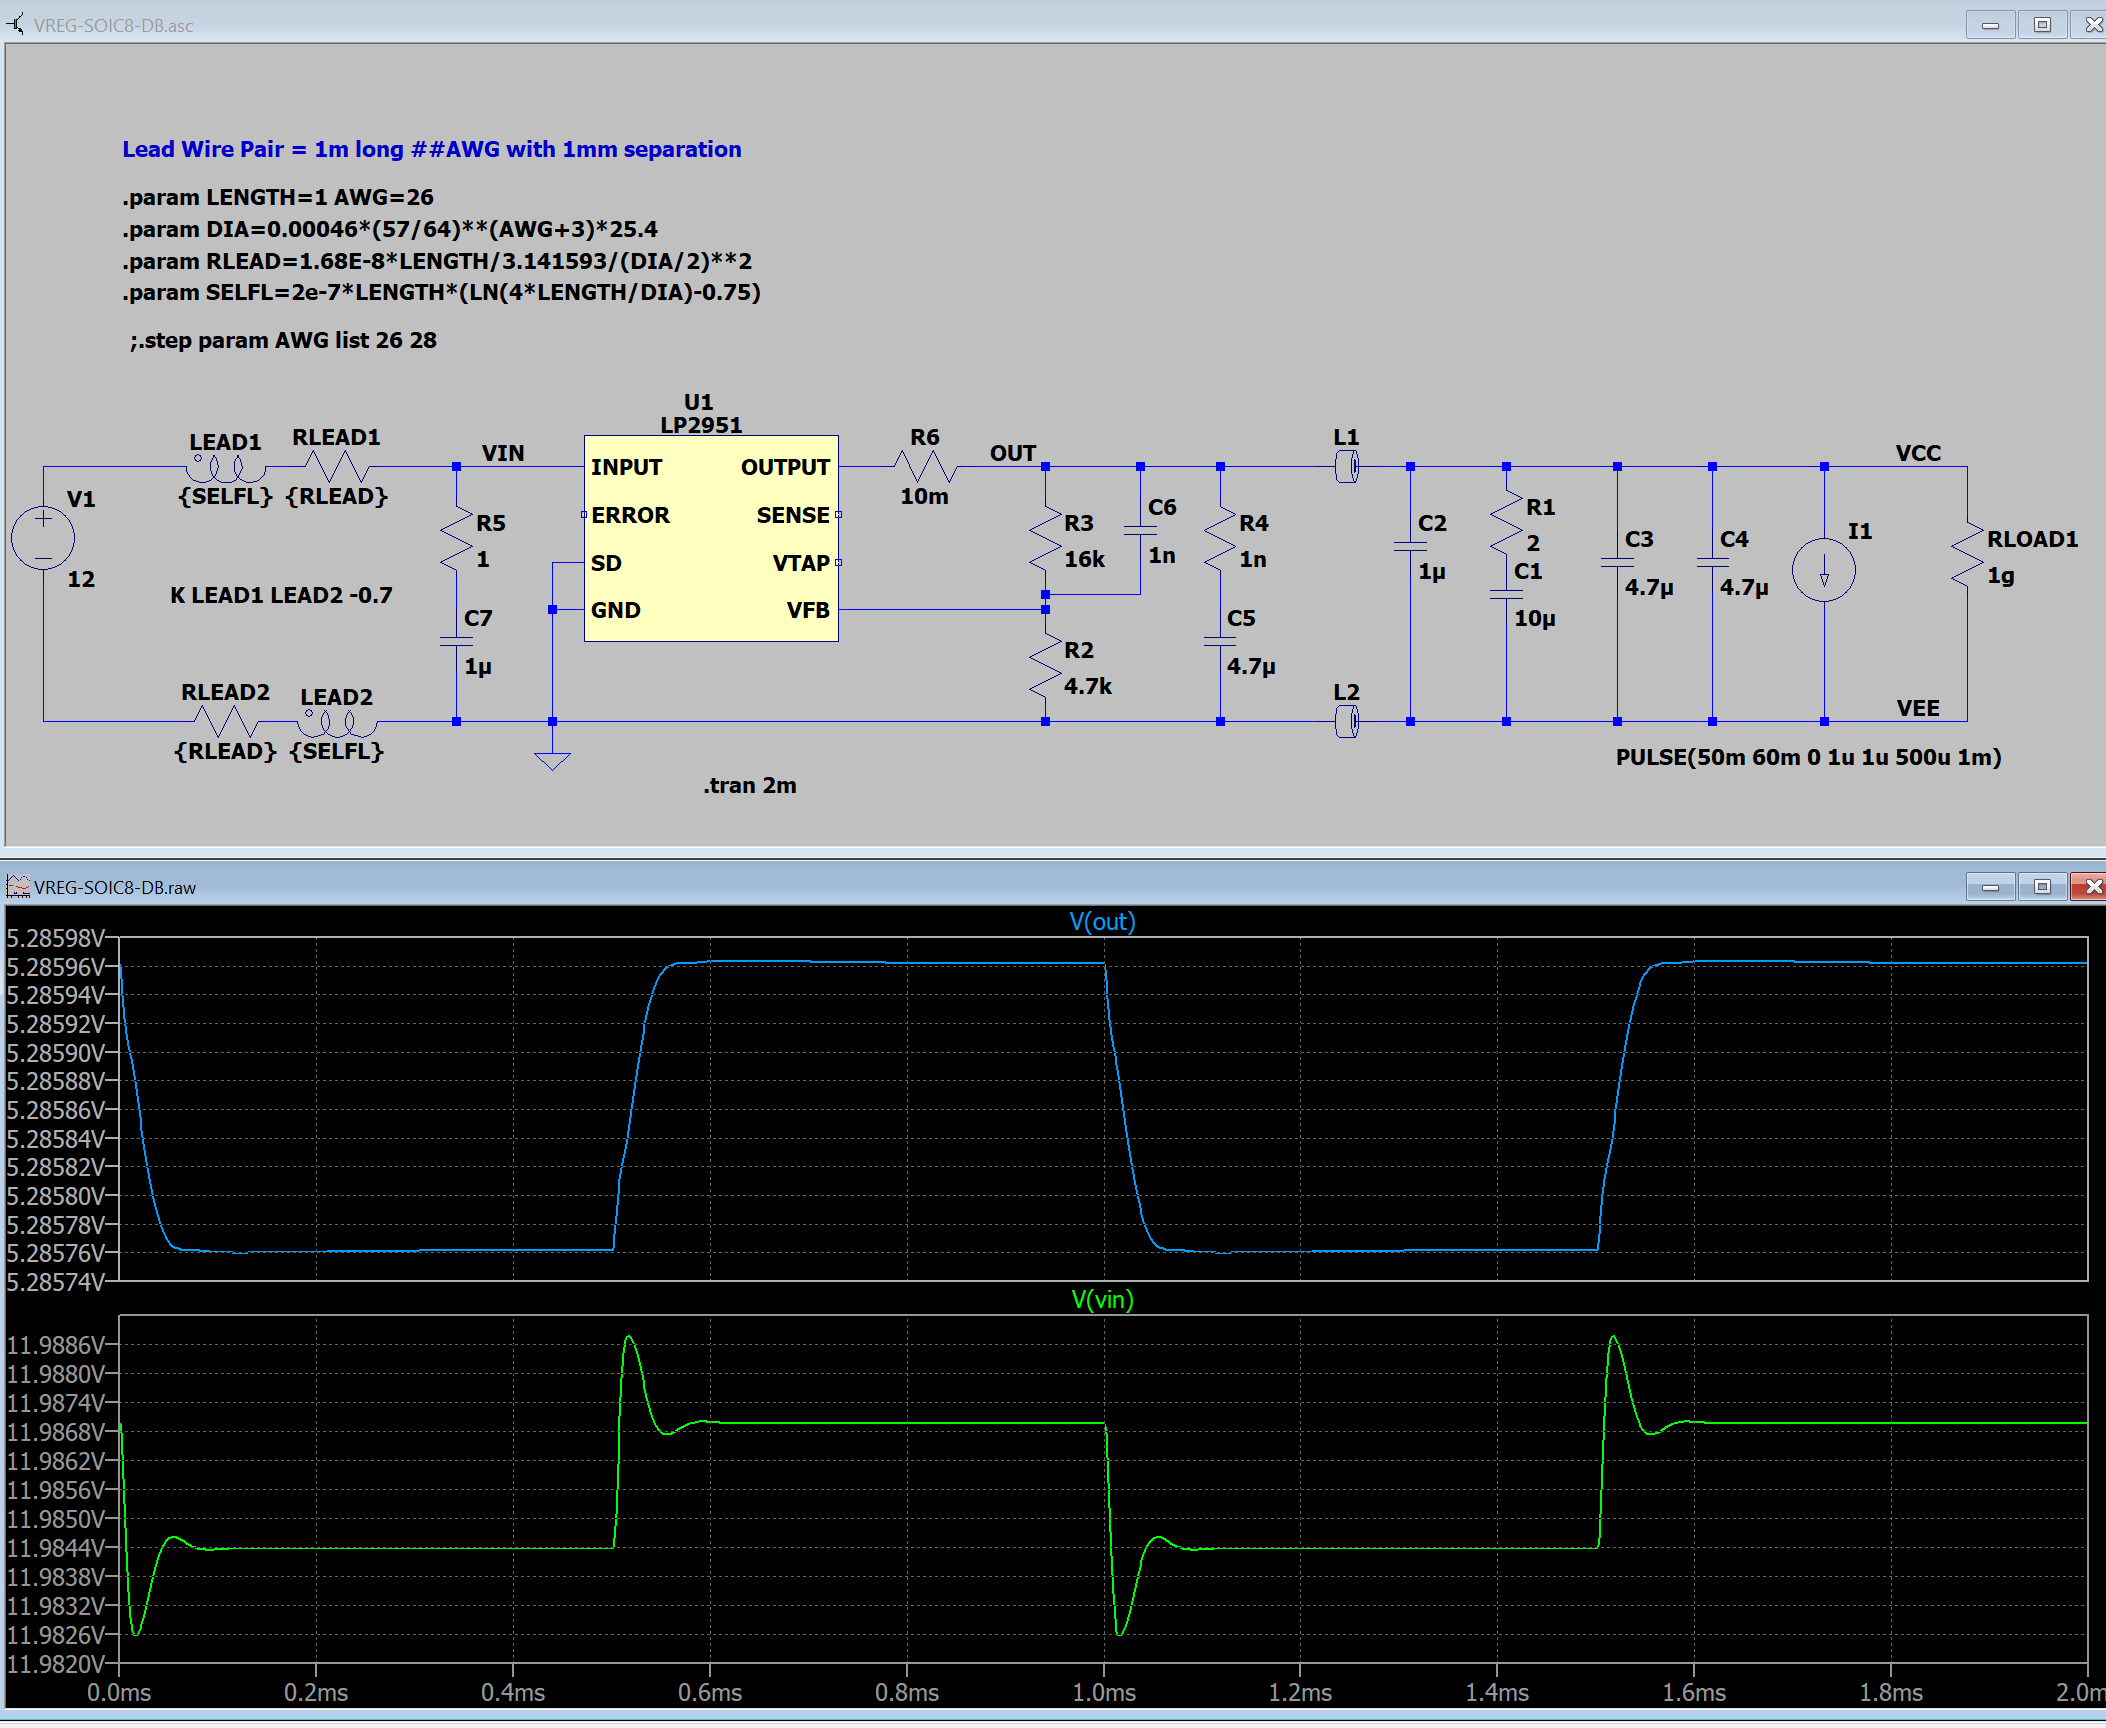Click the ground symbol below GND
The image size is (2106, 1728).
[552, 760]
